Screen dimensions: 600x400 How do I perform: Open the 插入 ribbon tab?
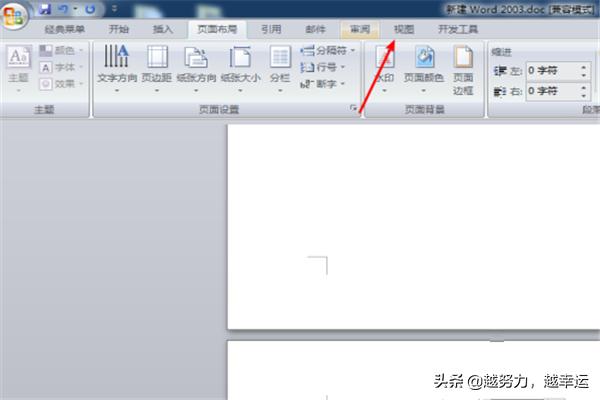[163, 29]
